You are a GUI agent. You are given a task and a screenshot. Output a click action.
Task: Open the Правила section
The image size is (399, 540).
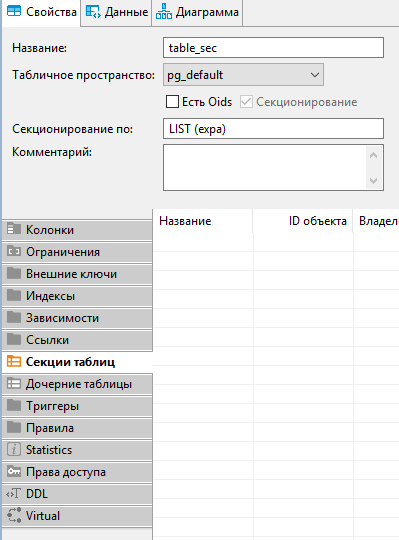(77, 428)
